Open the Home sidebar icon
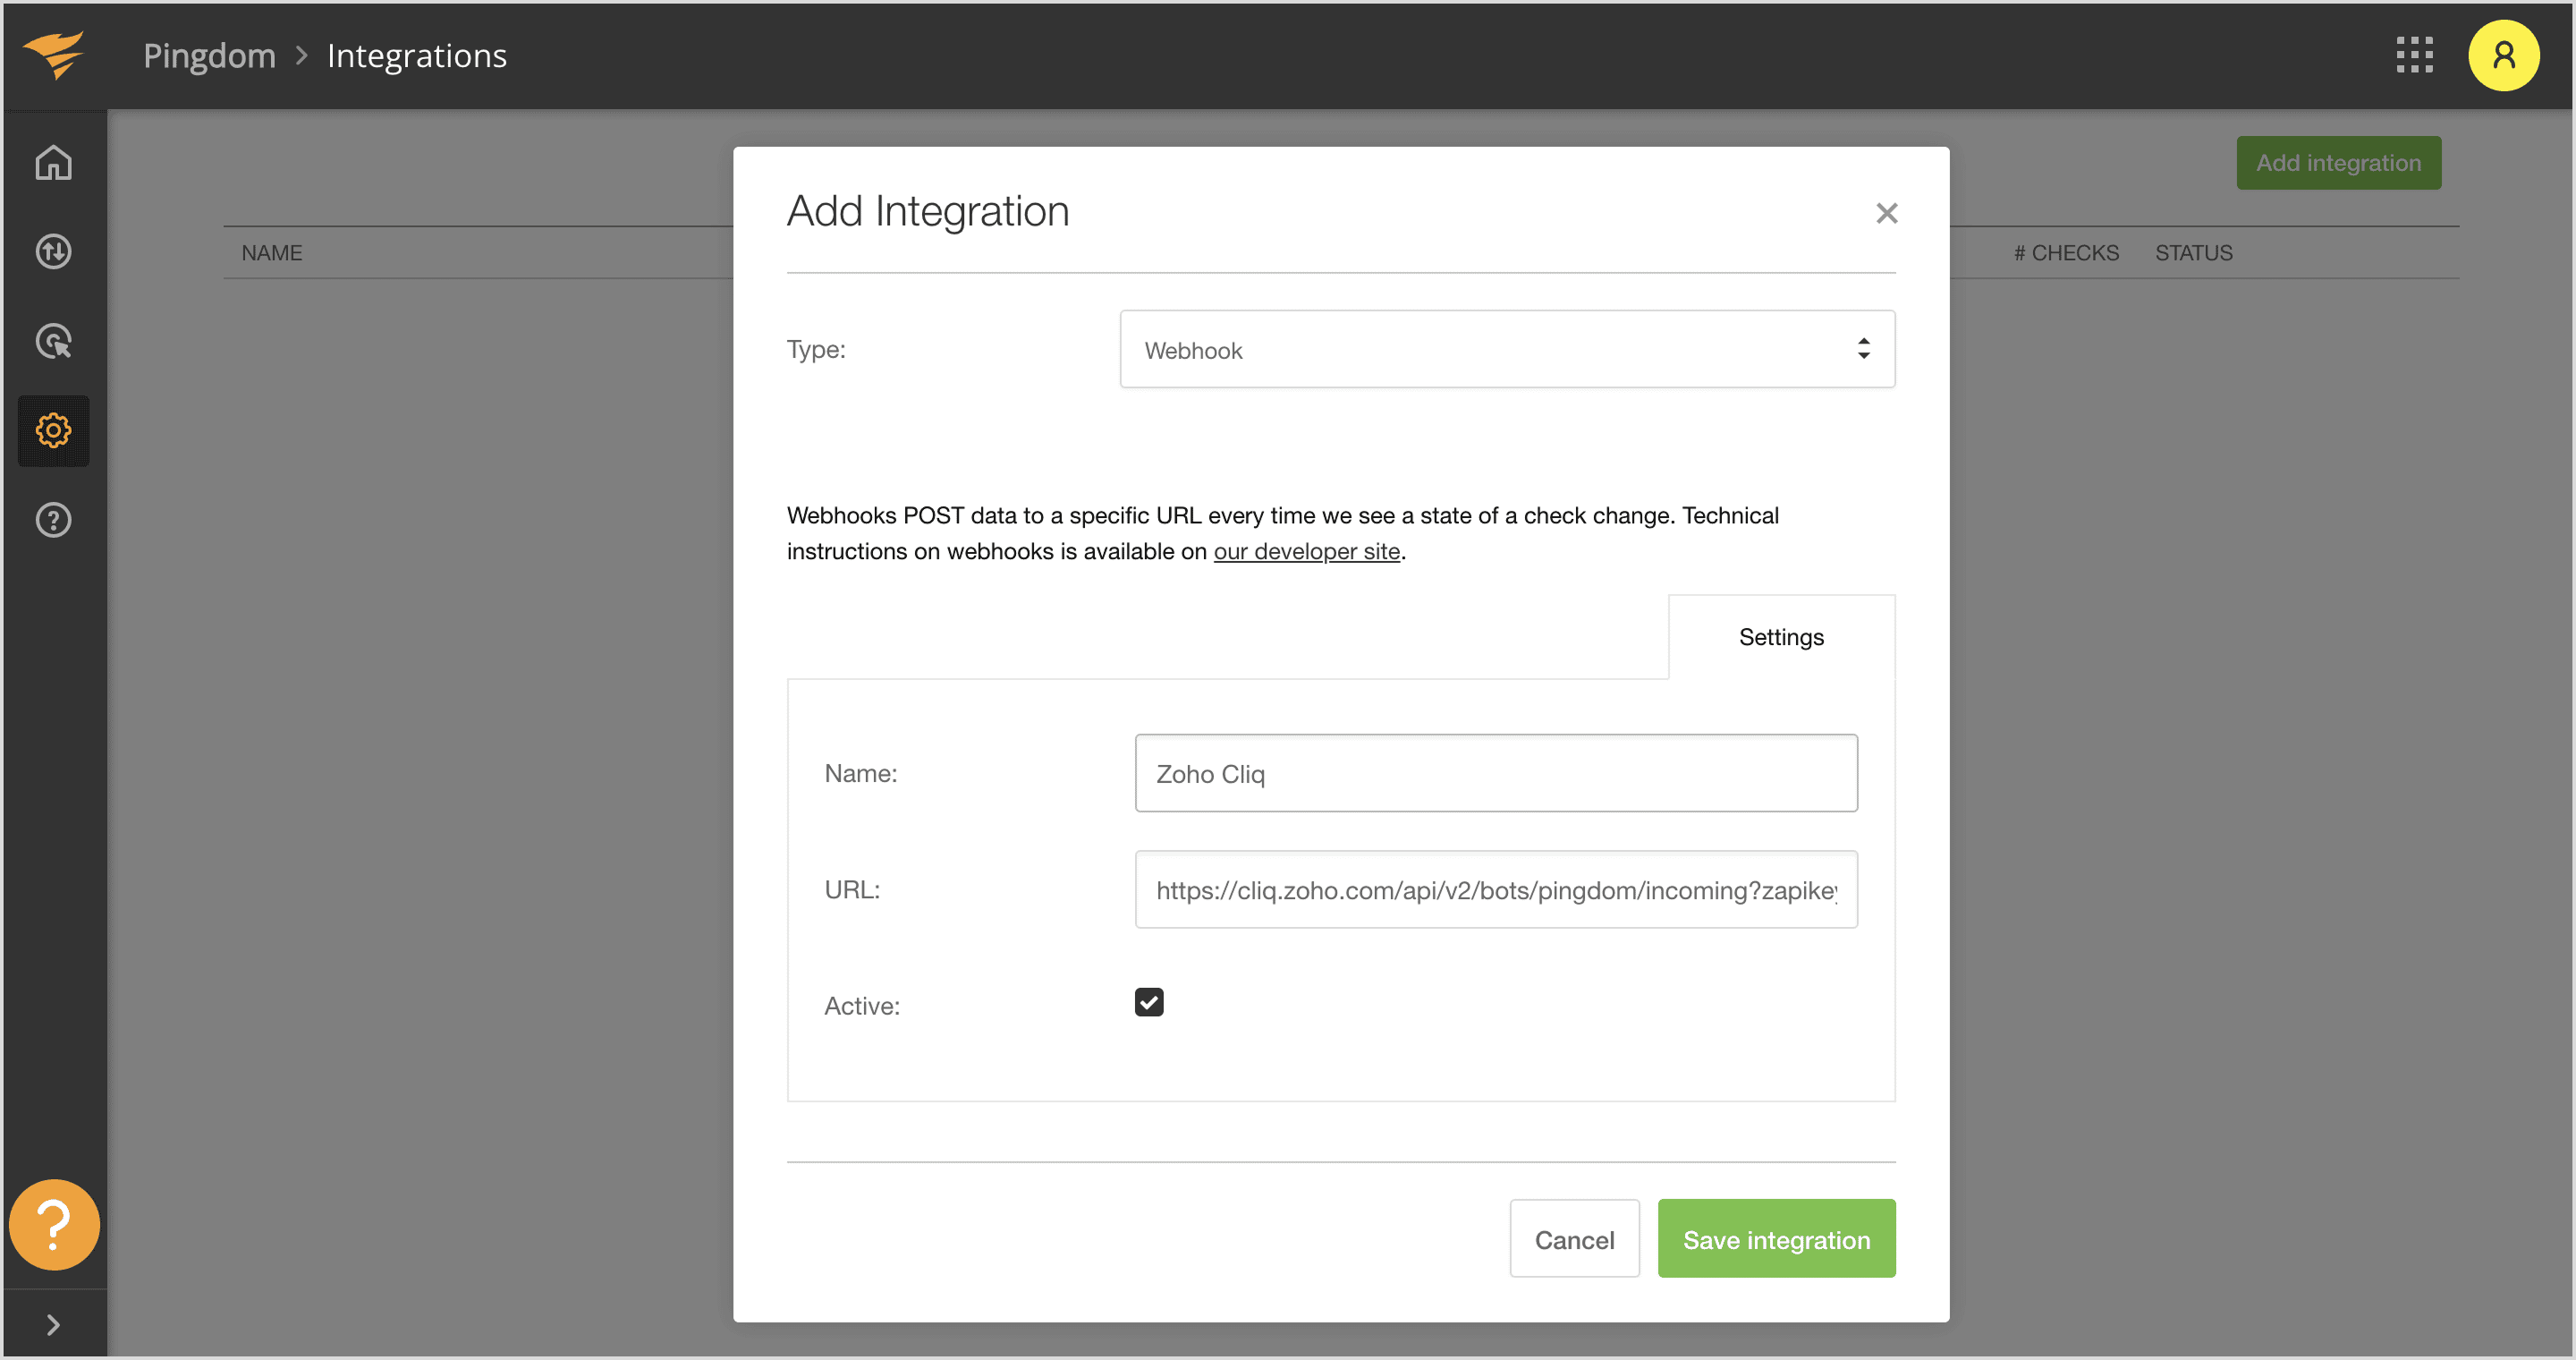The image size is (2576, 1360). 53,163
